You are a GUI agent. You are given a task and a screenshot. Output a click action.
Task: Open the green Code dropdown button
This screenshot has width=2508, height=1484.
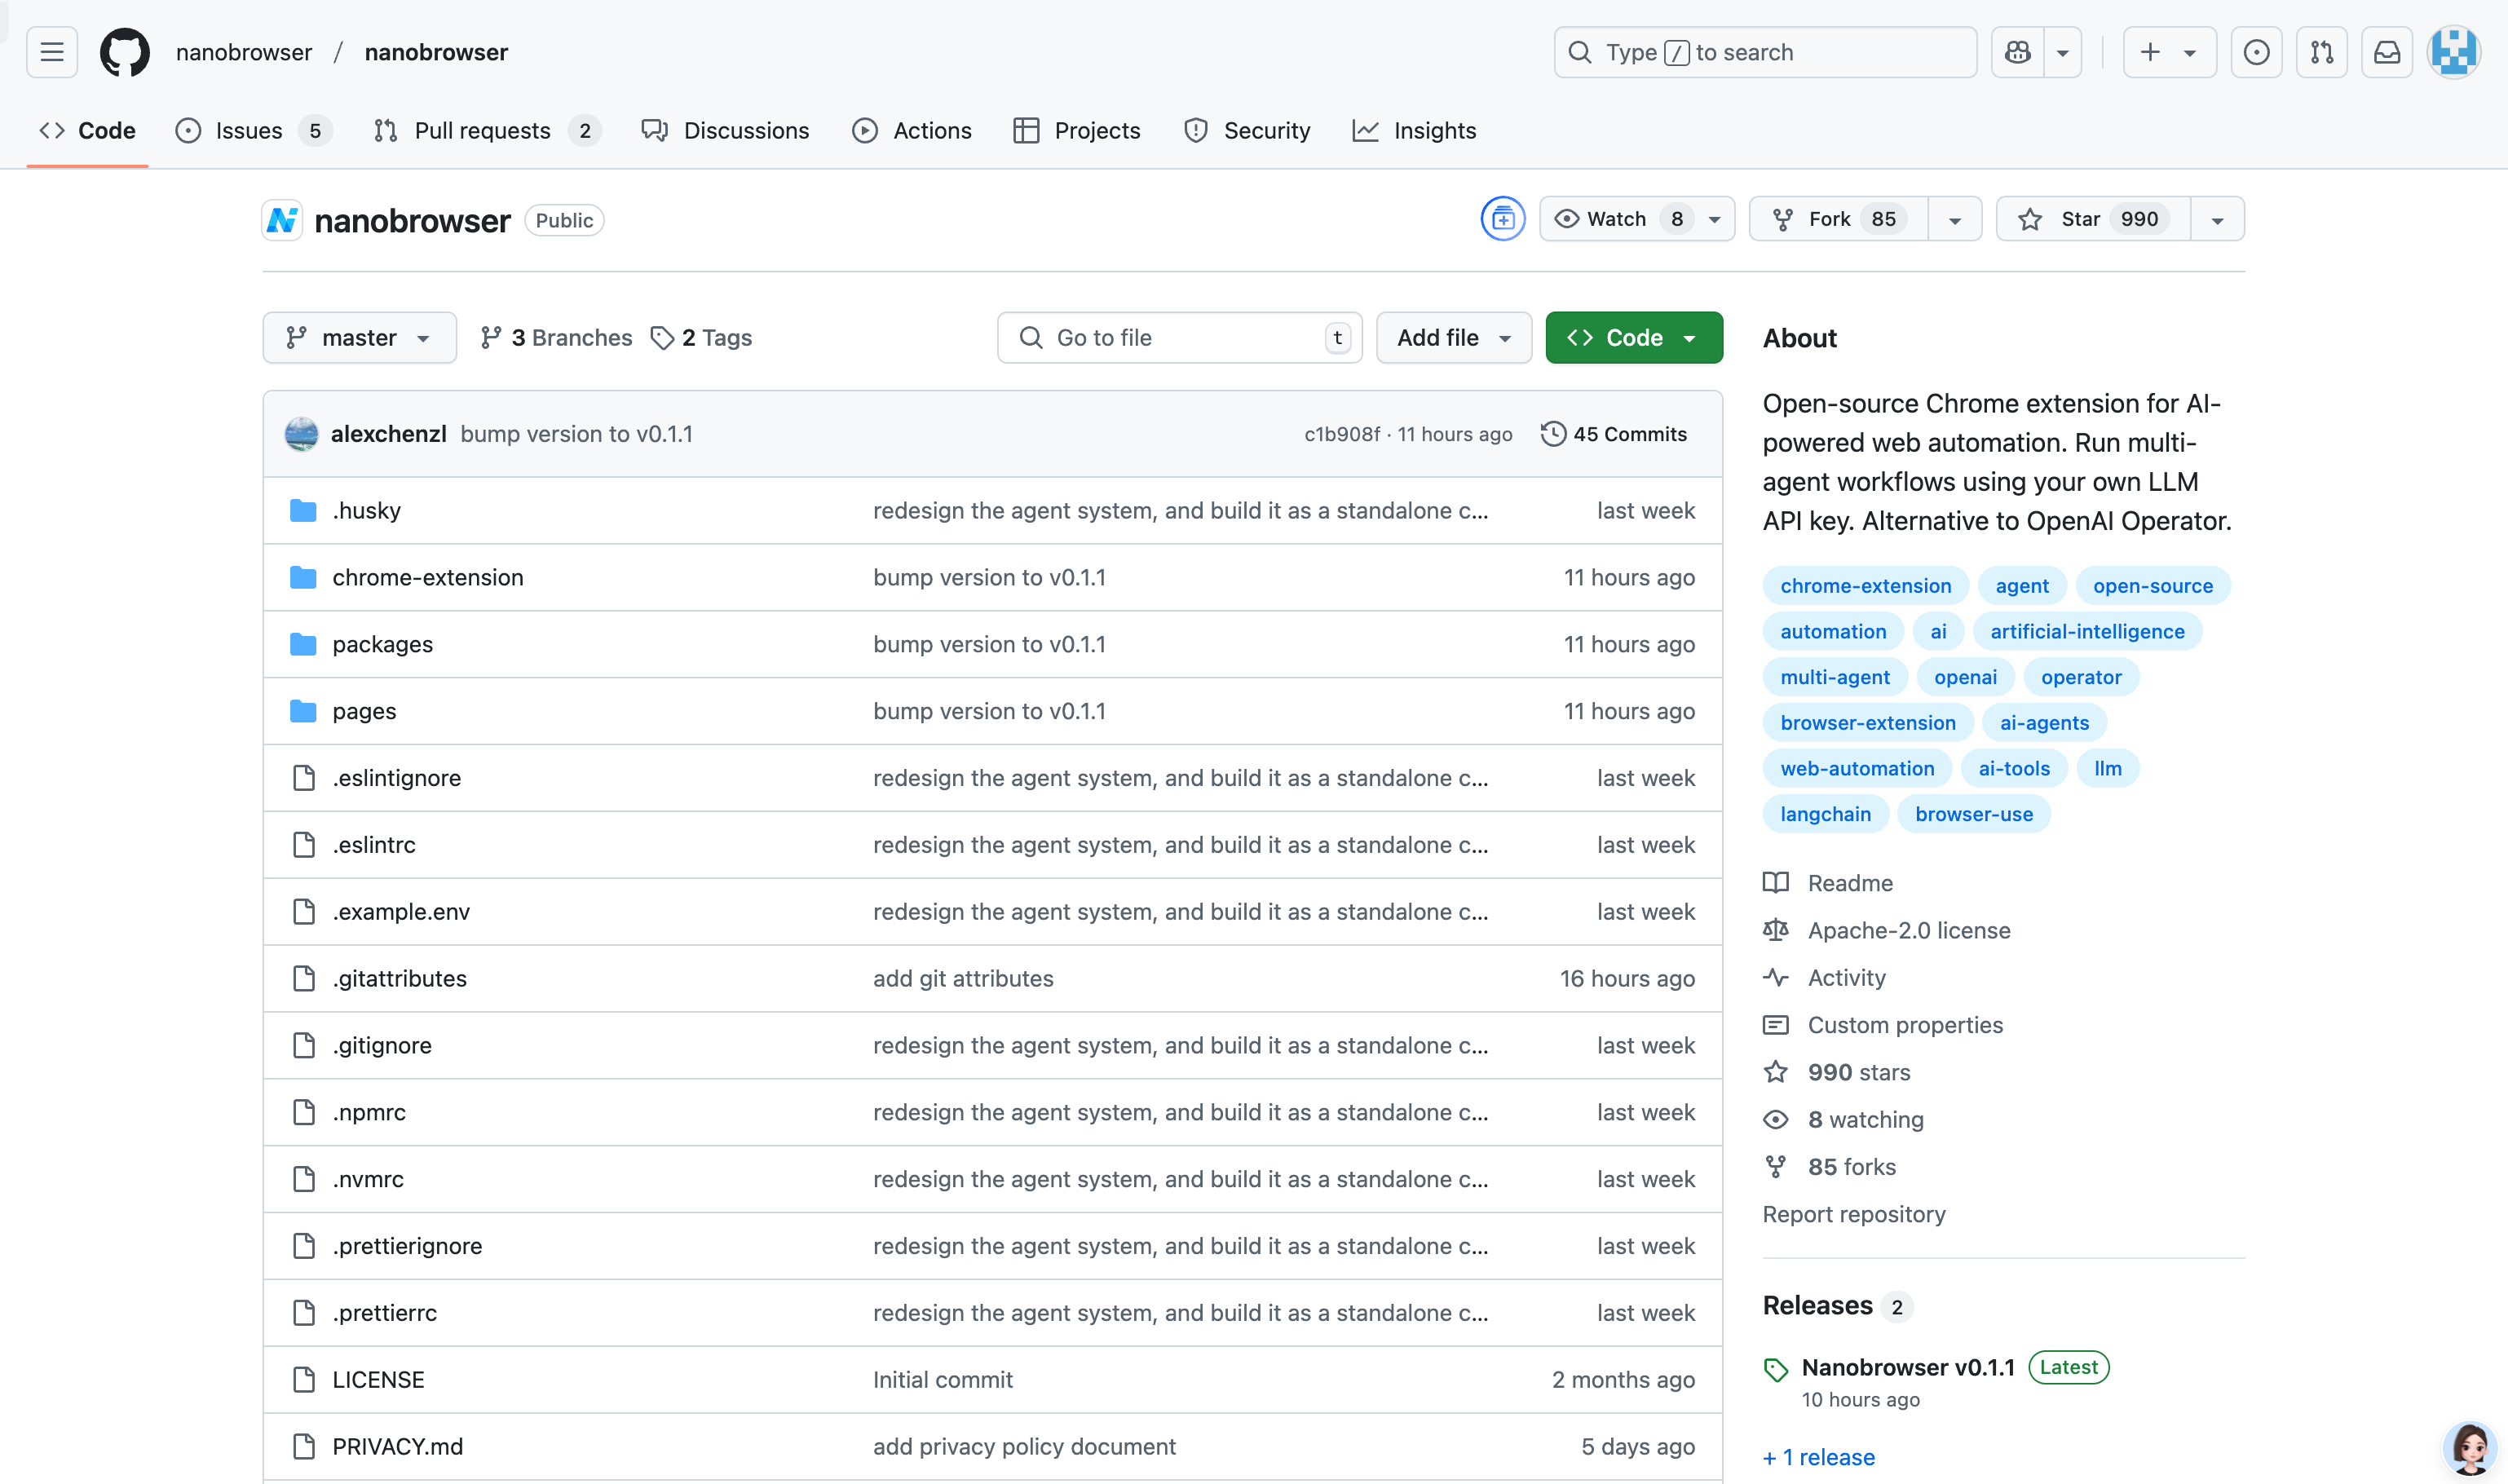pos(1634,338)
